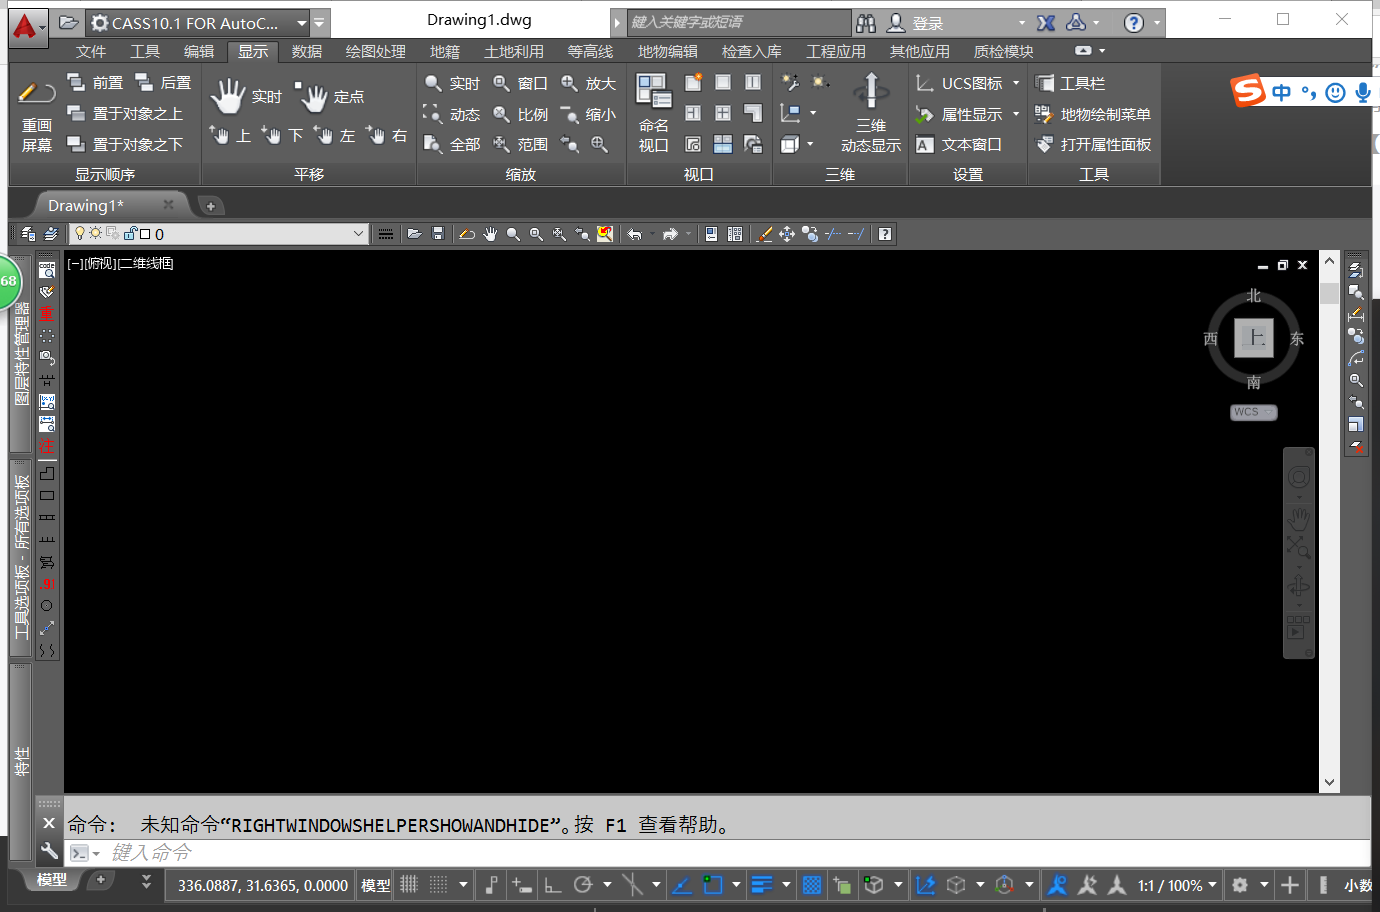Click the 打开属性面板 button
Screen dimensions: 1380x912
[x=1094, y=145]
